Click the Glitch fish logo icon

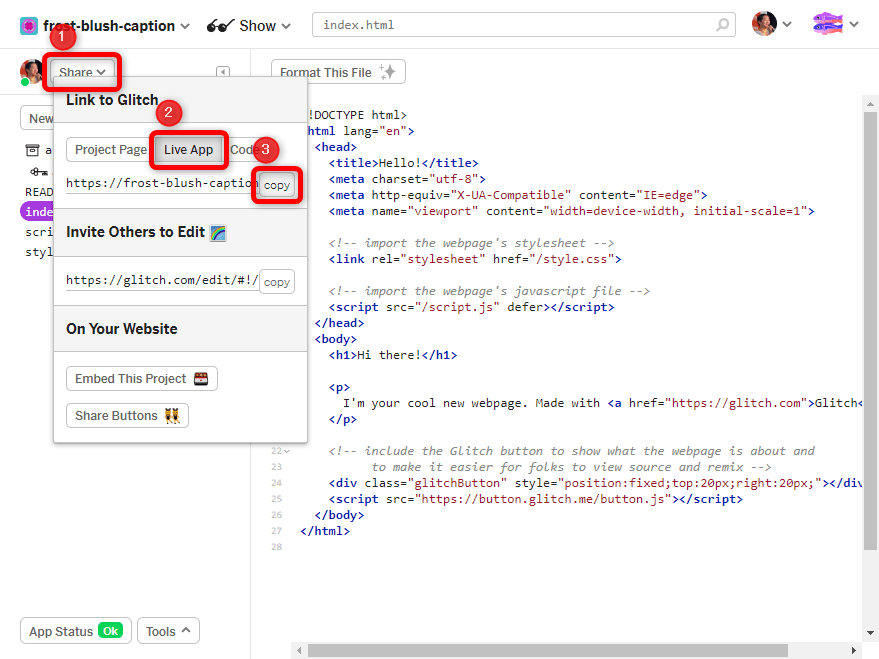[828, 24]
